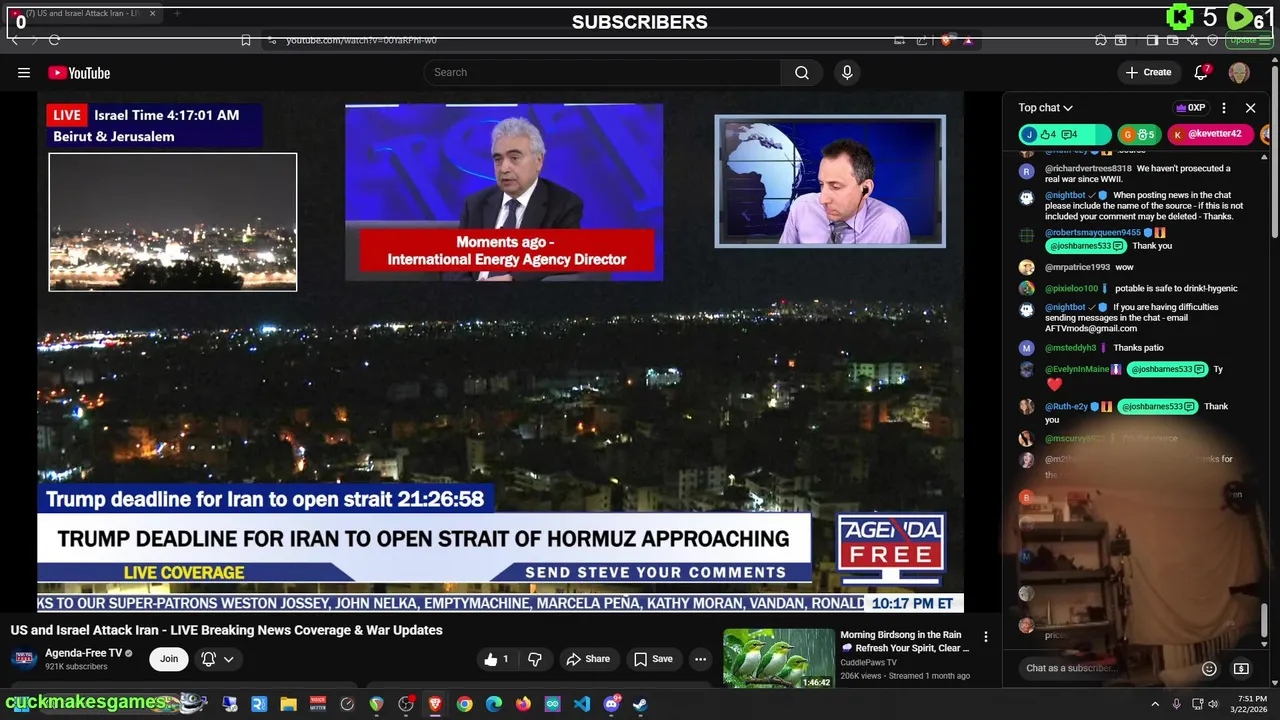Open File Explorer from taskbar
Screen dimensions: 1280x720
click(289, 704)
